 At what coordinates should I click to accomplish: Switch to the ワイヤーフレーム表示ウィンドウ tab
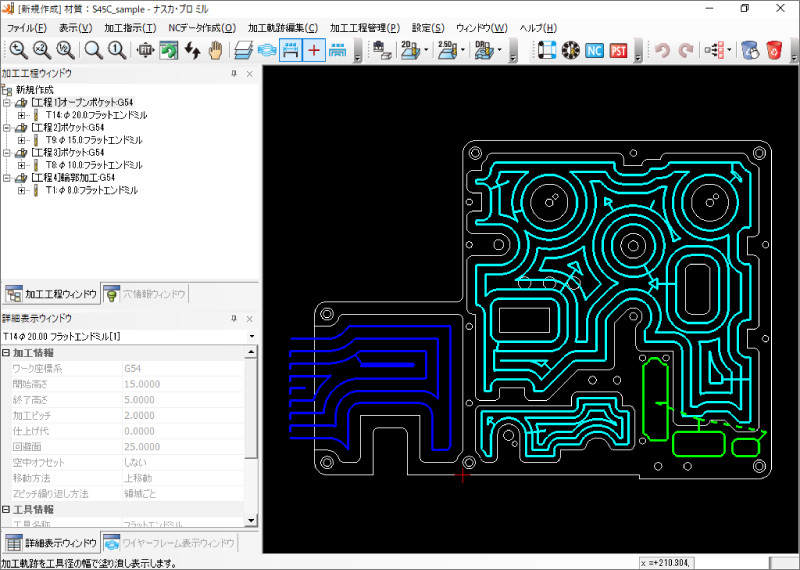pyautogui.click(x=169, y=542)
